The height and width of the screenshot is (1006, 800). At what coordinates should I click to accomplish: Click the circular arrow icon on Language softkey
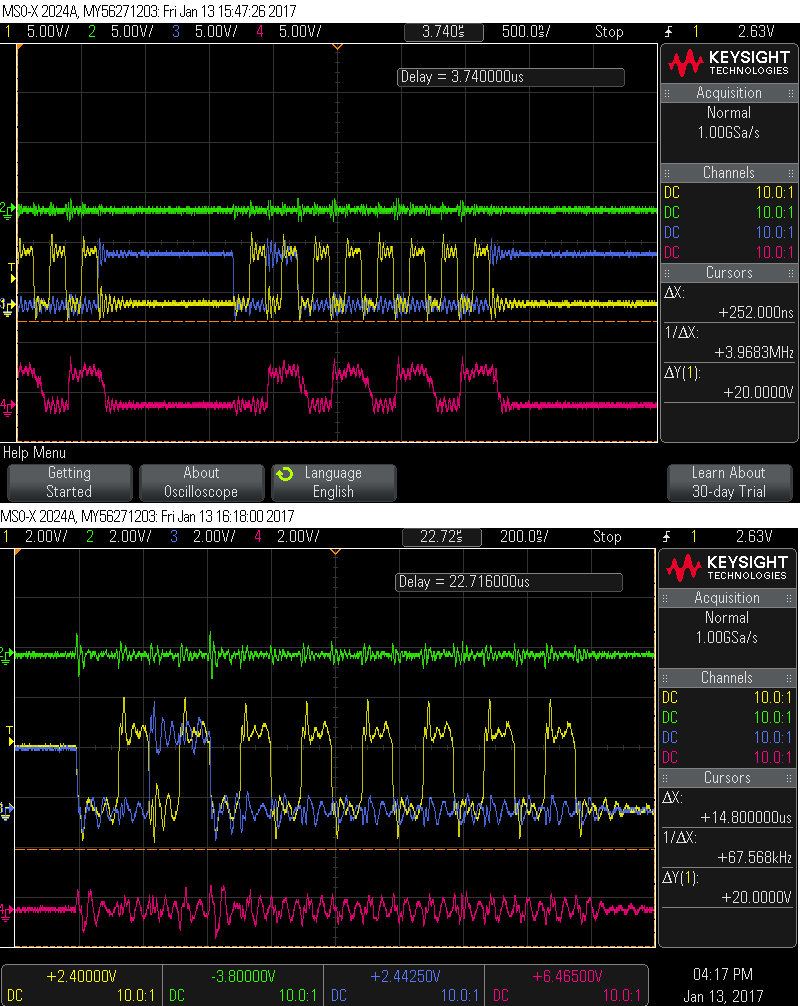284,473
